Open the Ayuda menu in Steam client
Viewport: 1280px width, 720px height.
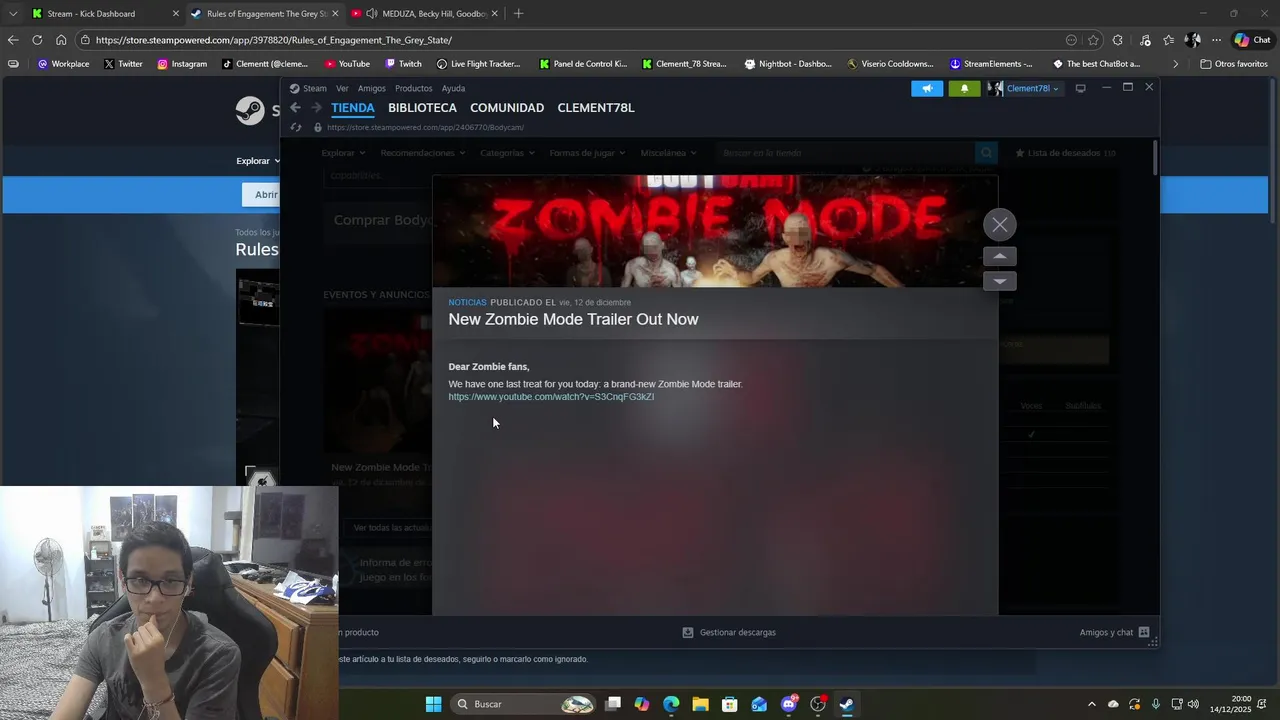pos(453,88)
